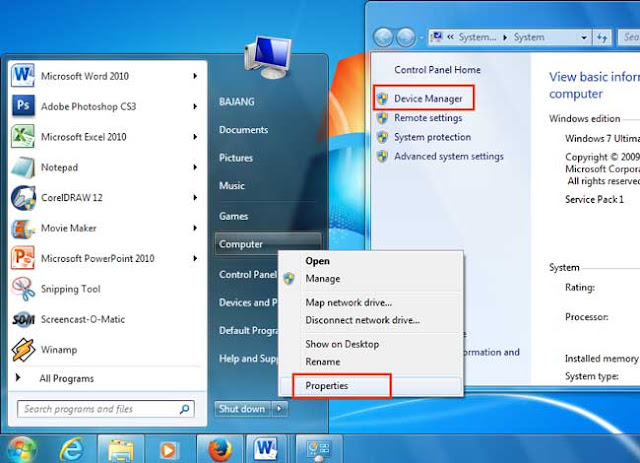The image size is (640, 463).
Task: Click the refresh button beside the address bar
Action: (602, 38)
